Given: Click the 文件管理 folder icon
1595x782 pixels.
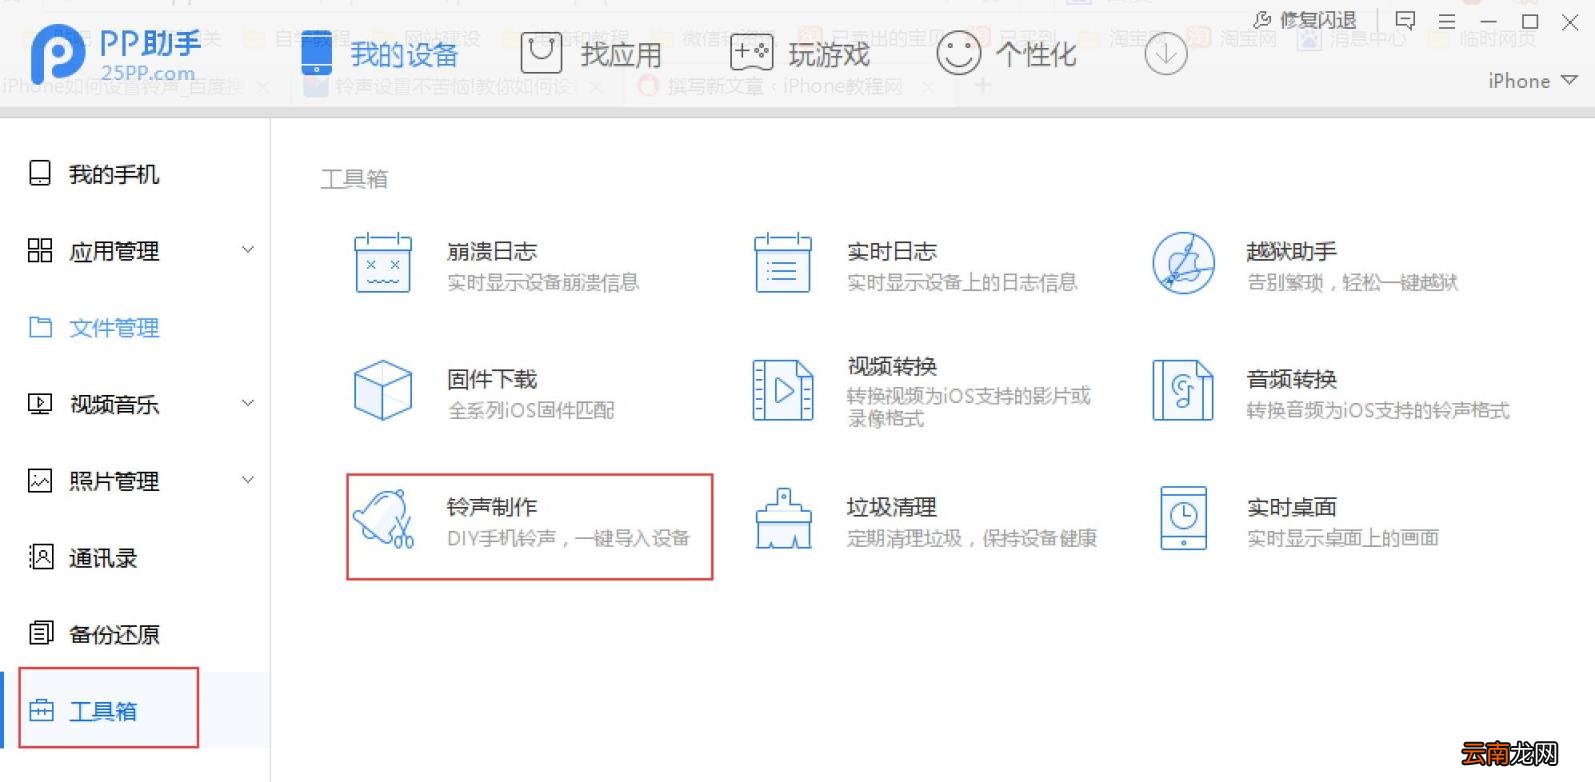Looking at the screenshot, I should point(40,327).
